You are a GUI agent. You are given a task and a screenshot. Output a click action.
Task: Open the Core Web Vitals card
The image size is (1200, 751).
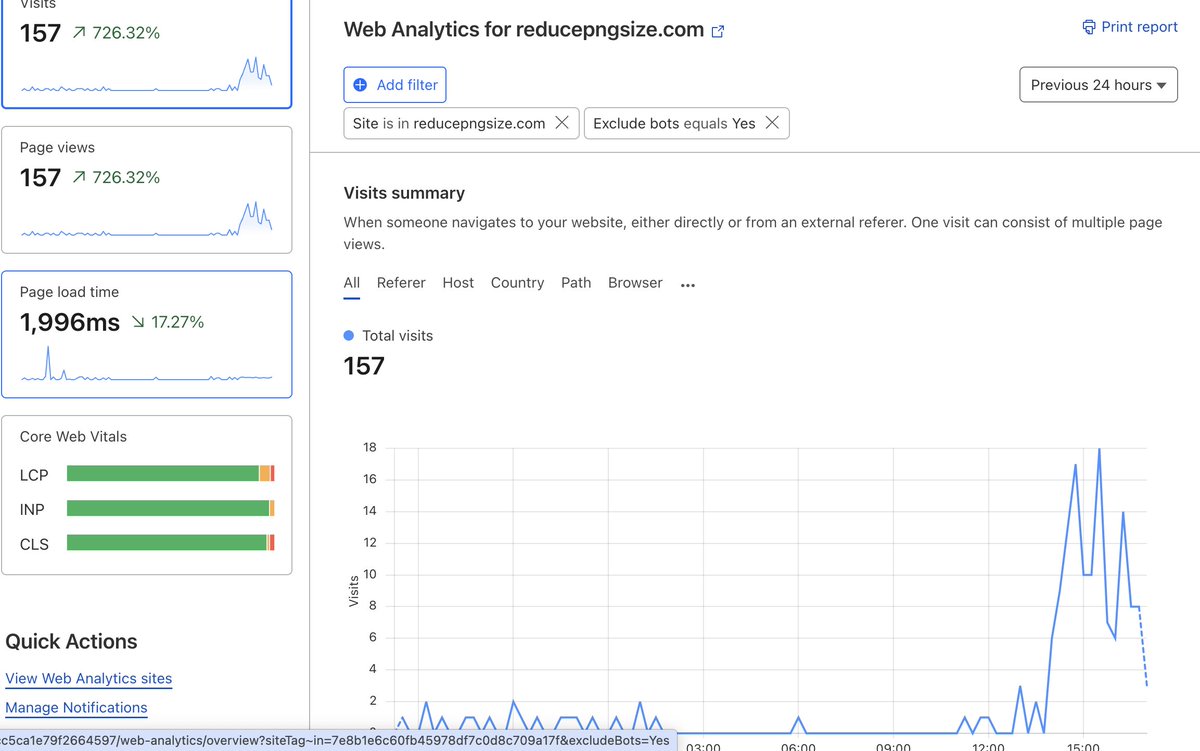point(147,495)
